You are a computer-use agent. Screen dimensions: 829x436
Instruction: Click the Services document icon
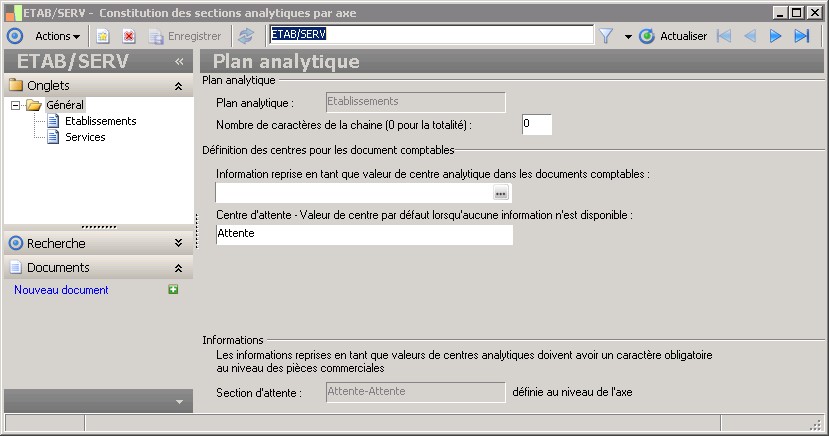(x=53, y=137)
